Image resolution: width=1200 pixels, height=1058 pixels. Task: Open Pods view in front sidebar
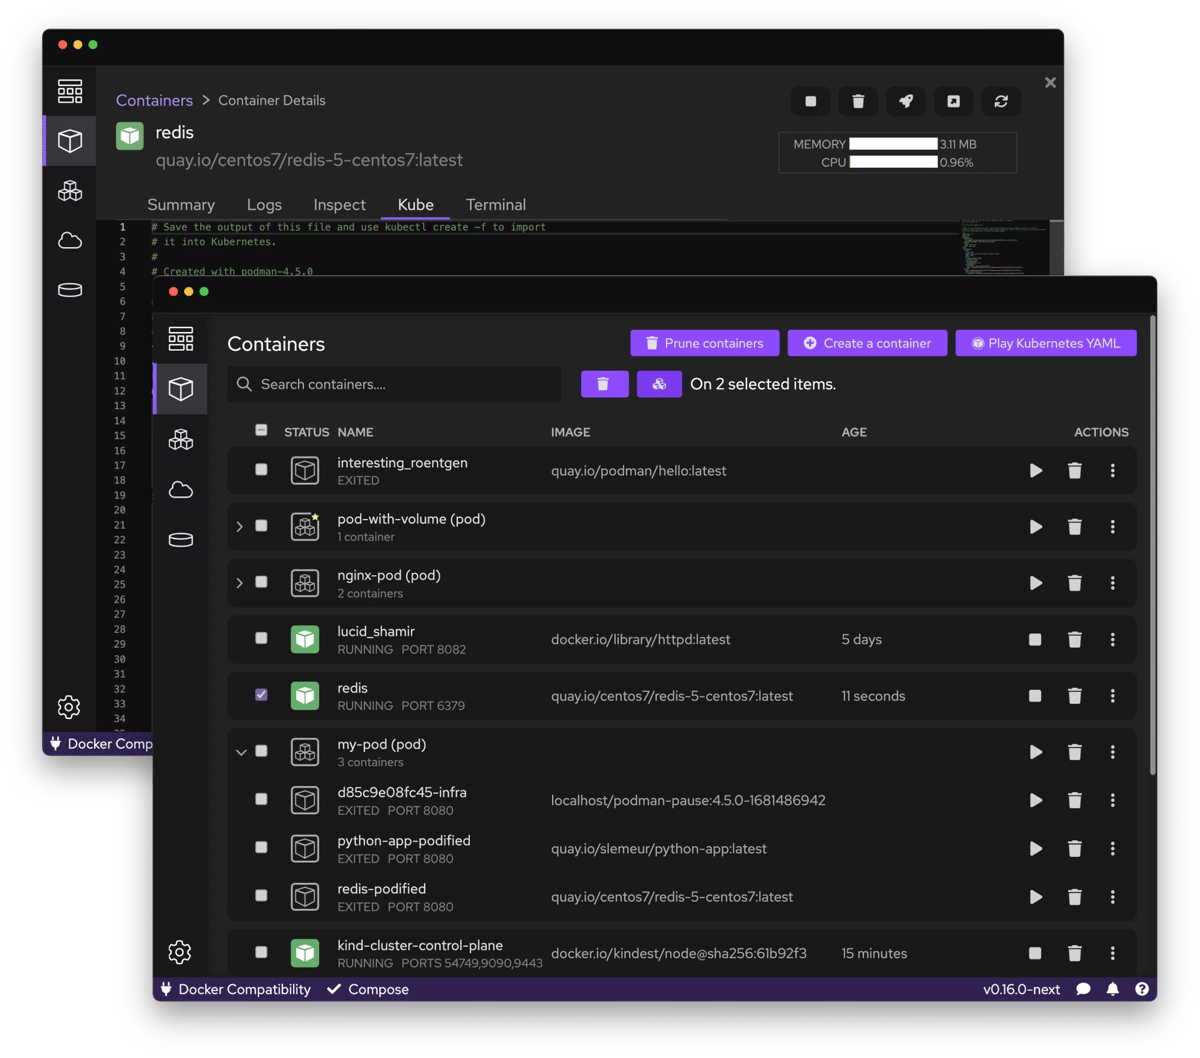pos(180,440)
